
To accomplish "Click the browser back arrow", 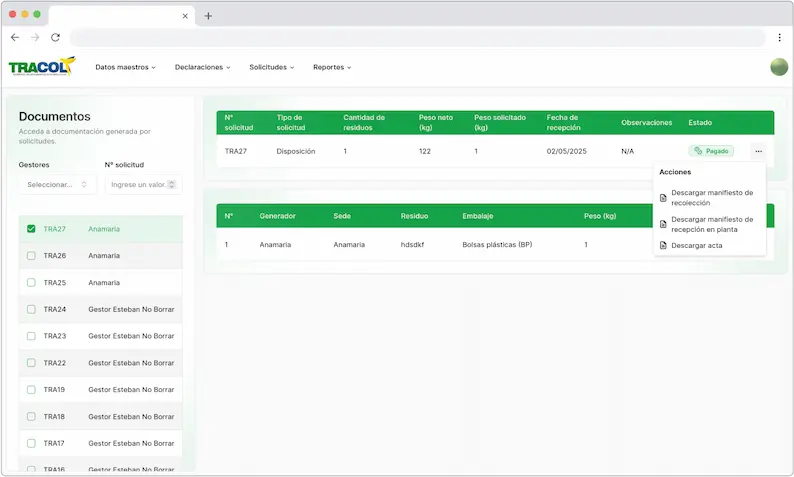I will pos(15,37).
